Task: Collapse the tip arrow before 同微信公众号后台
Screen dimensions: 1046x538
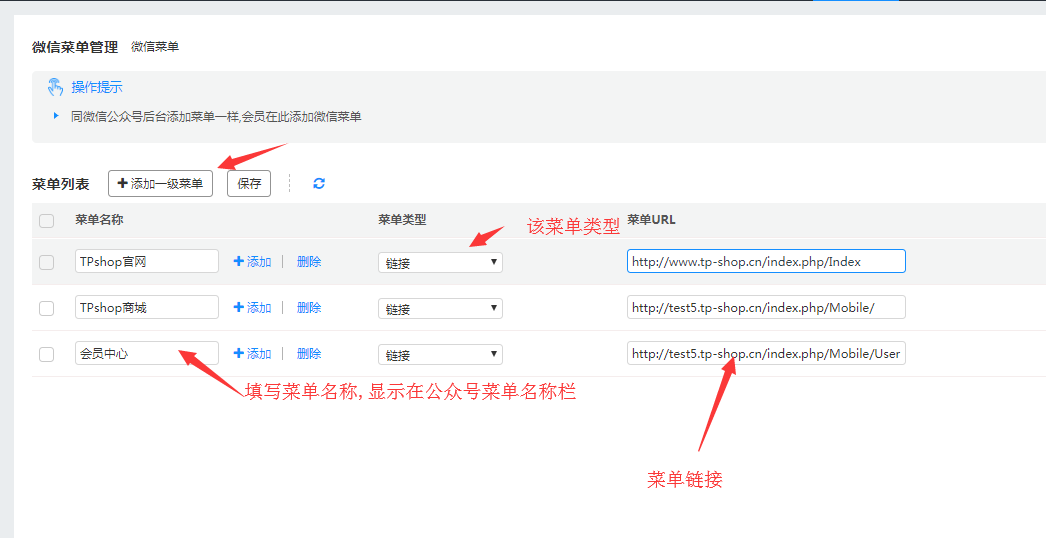Action: pos(56,116)
